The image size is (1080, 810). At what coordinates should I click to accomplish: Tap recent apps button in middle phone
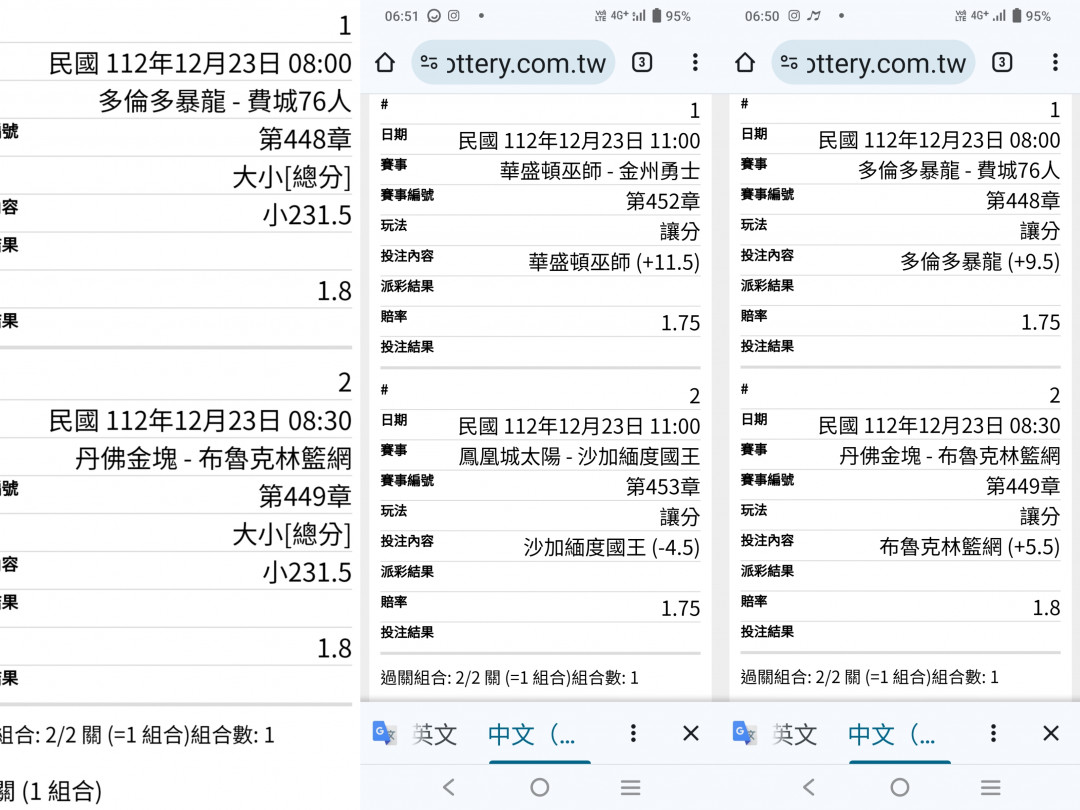pos(631,787)
